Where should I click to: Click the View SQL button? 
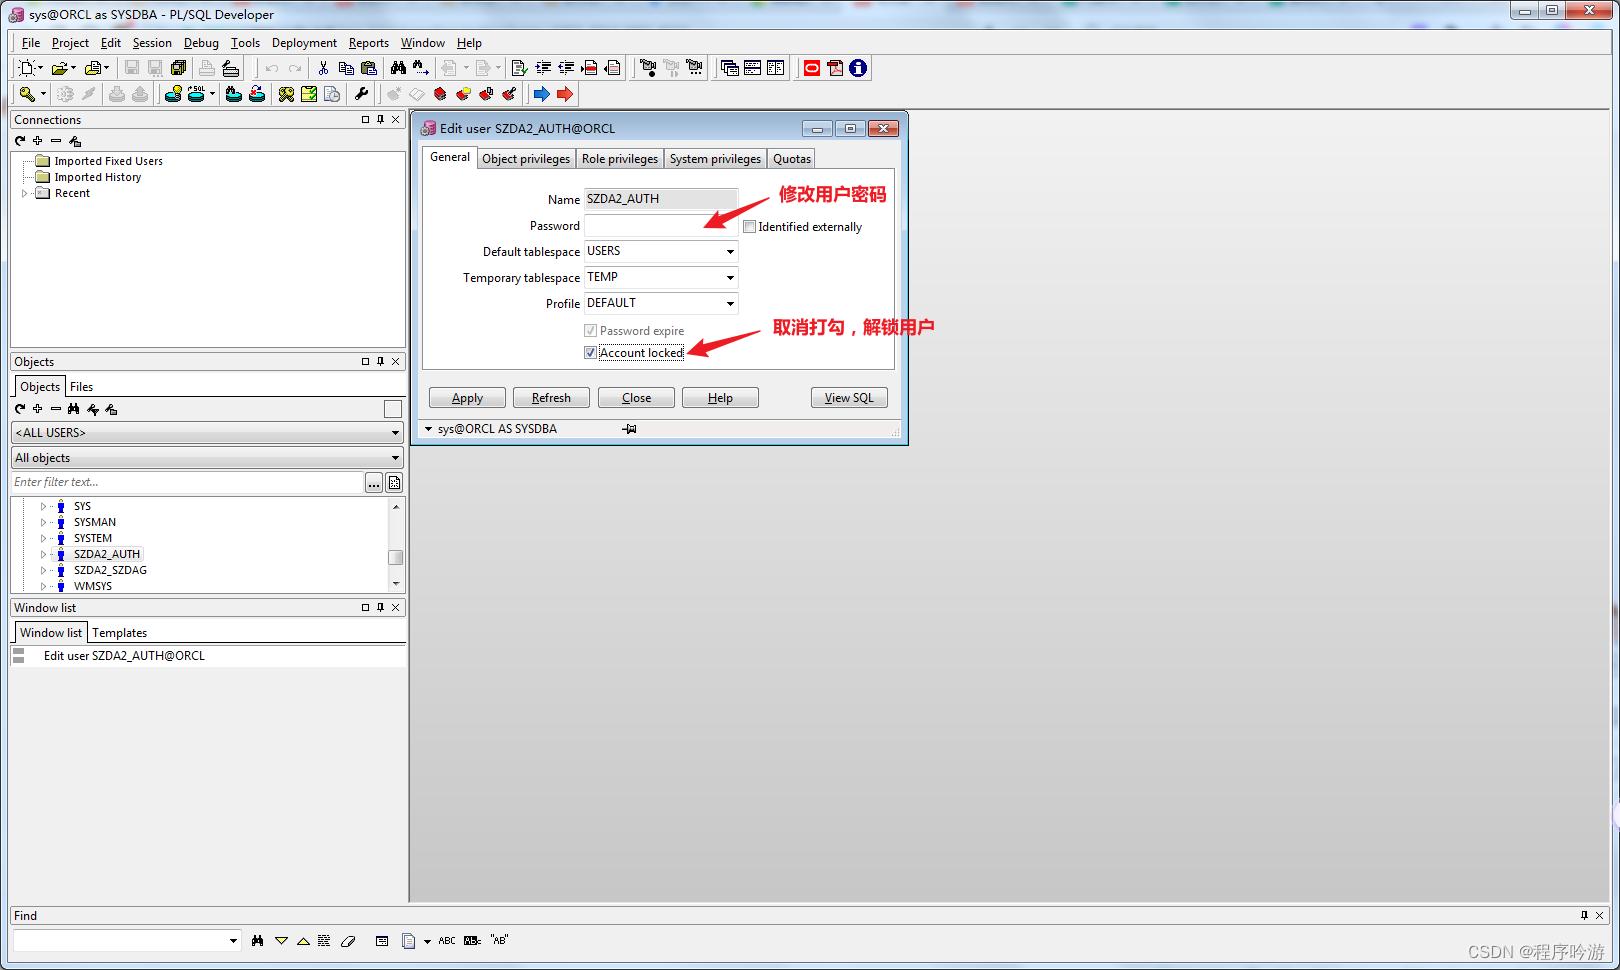(849, 398)
